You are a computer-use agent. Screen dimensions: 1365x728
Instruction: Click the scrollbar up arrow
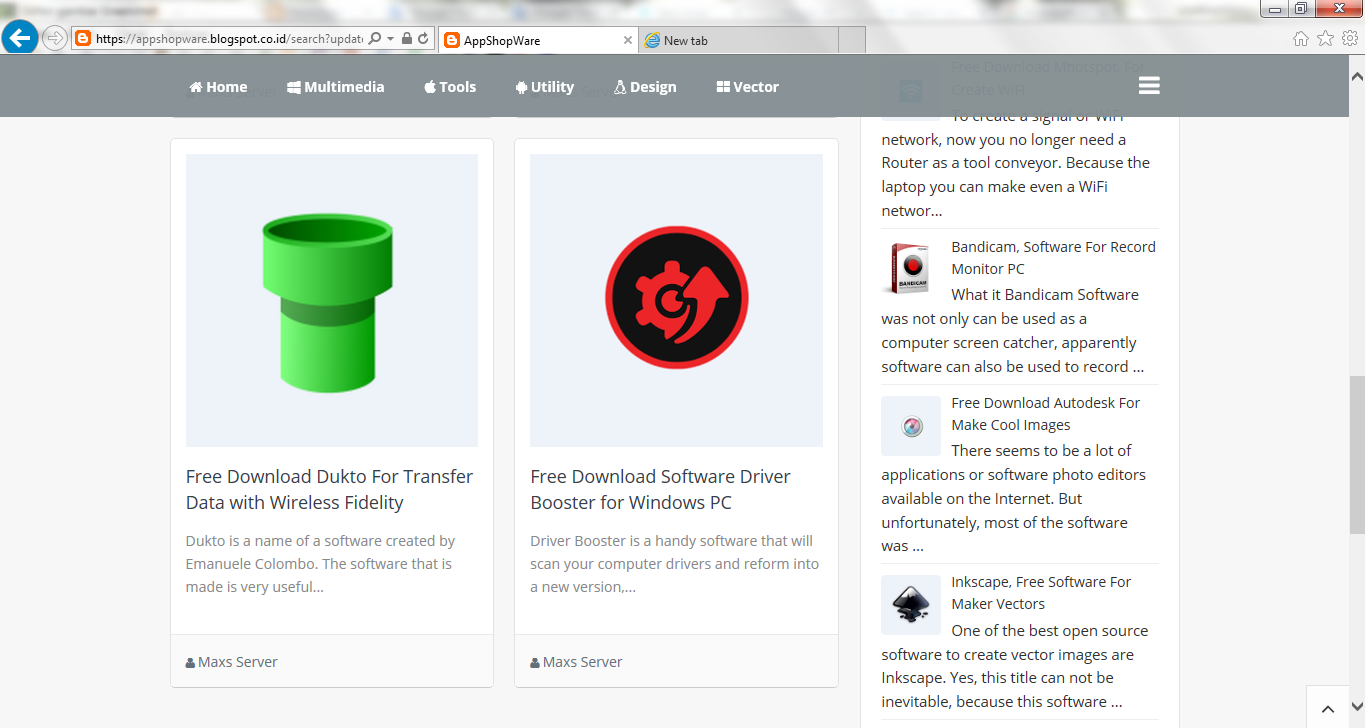click(1357, 75)
